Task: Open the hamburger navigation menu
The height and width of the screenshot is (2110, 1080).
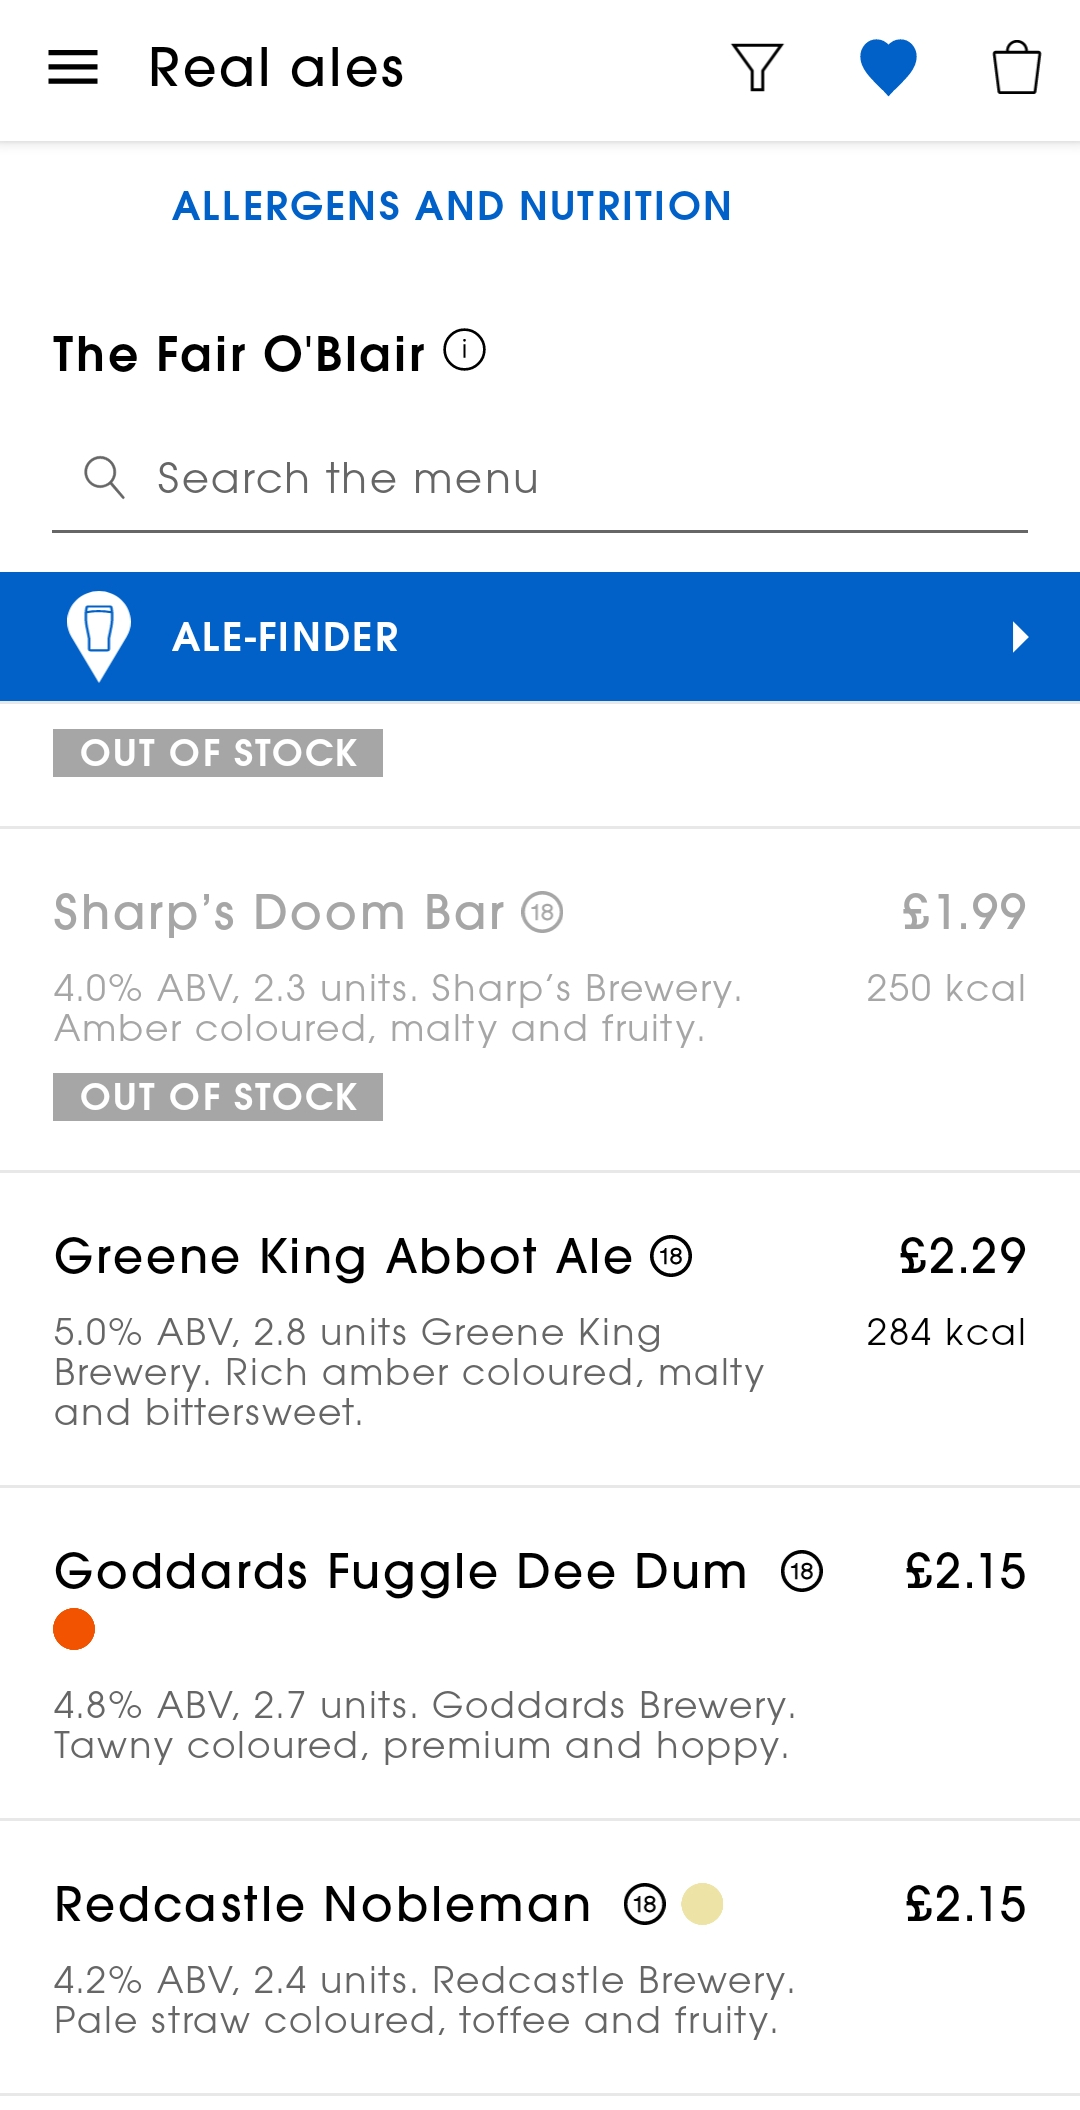Action: (x=73, y=68)
